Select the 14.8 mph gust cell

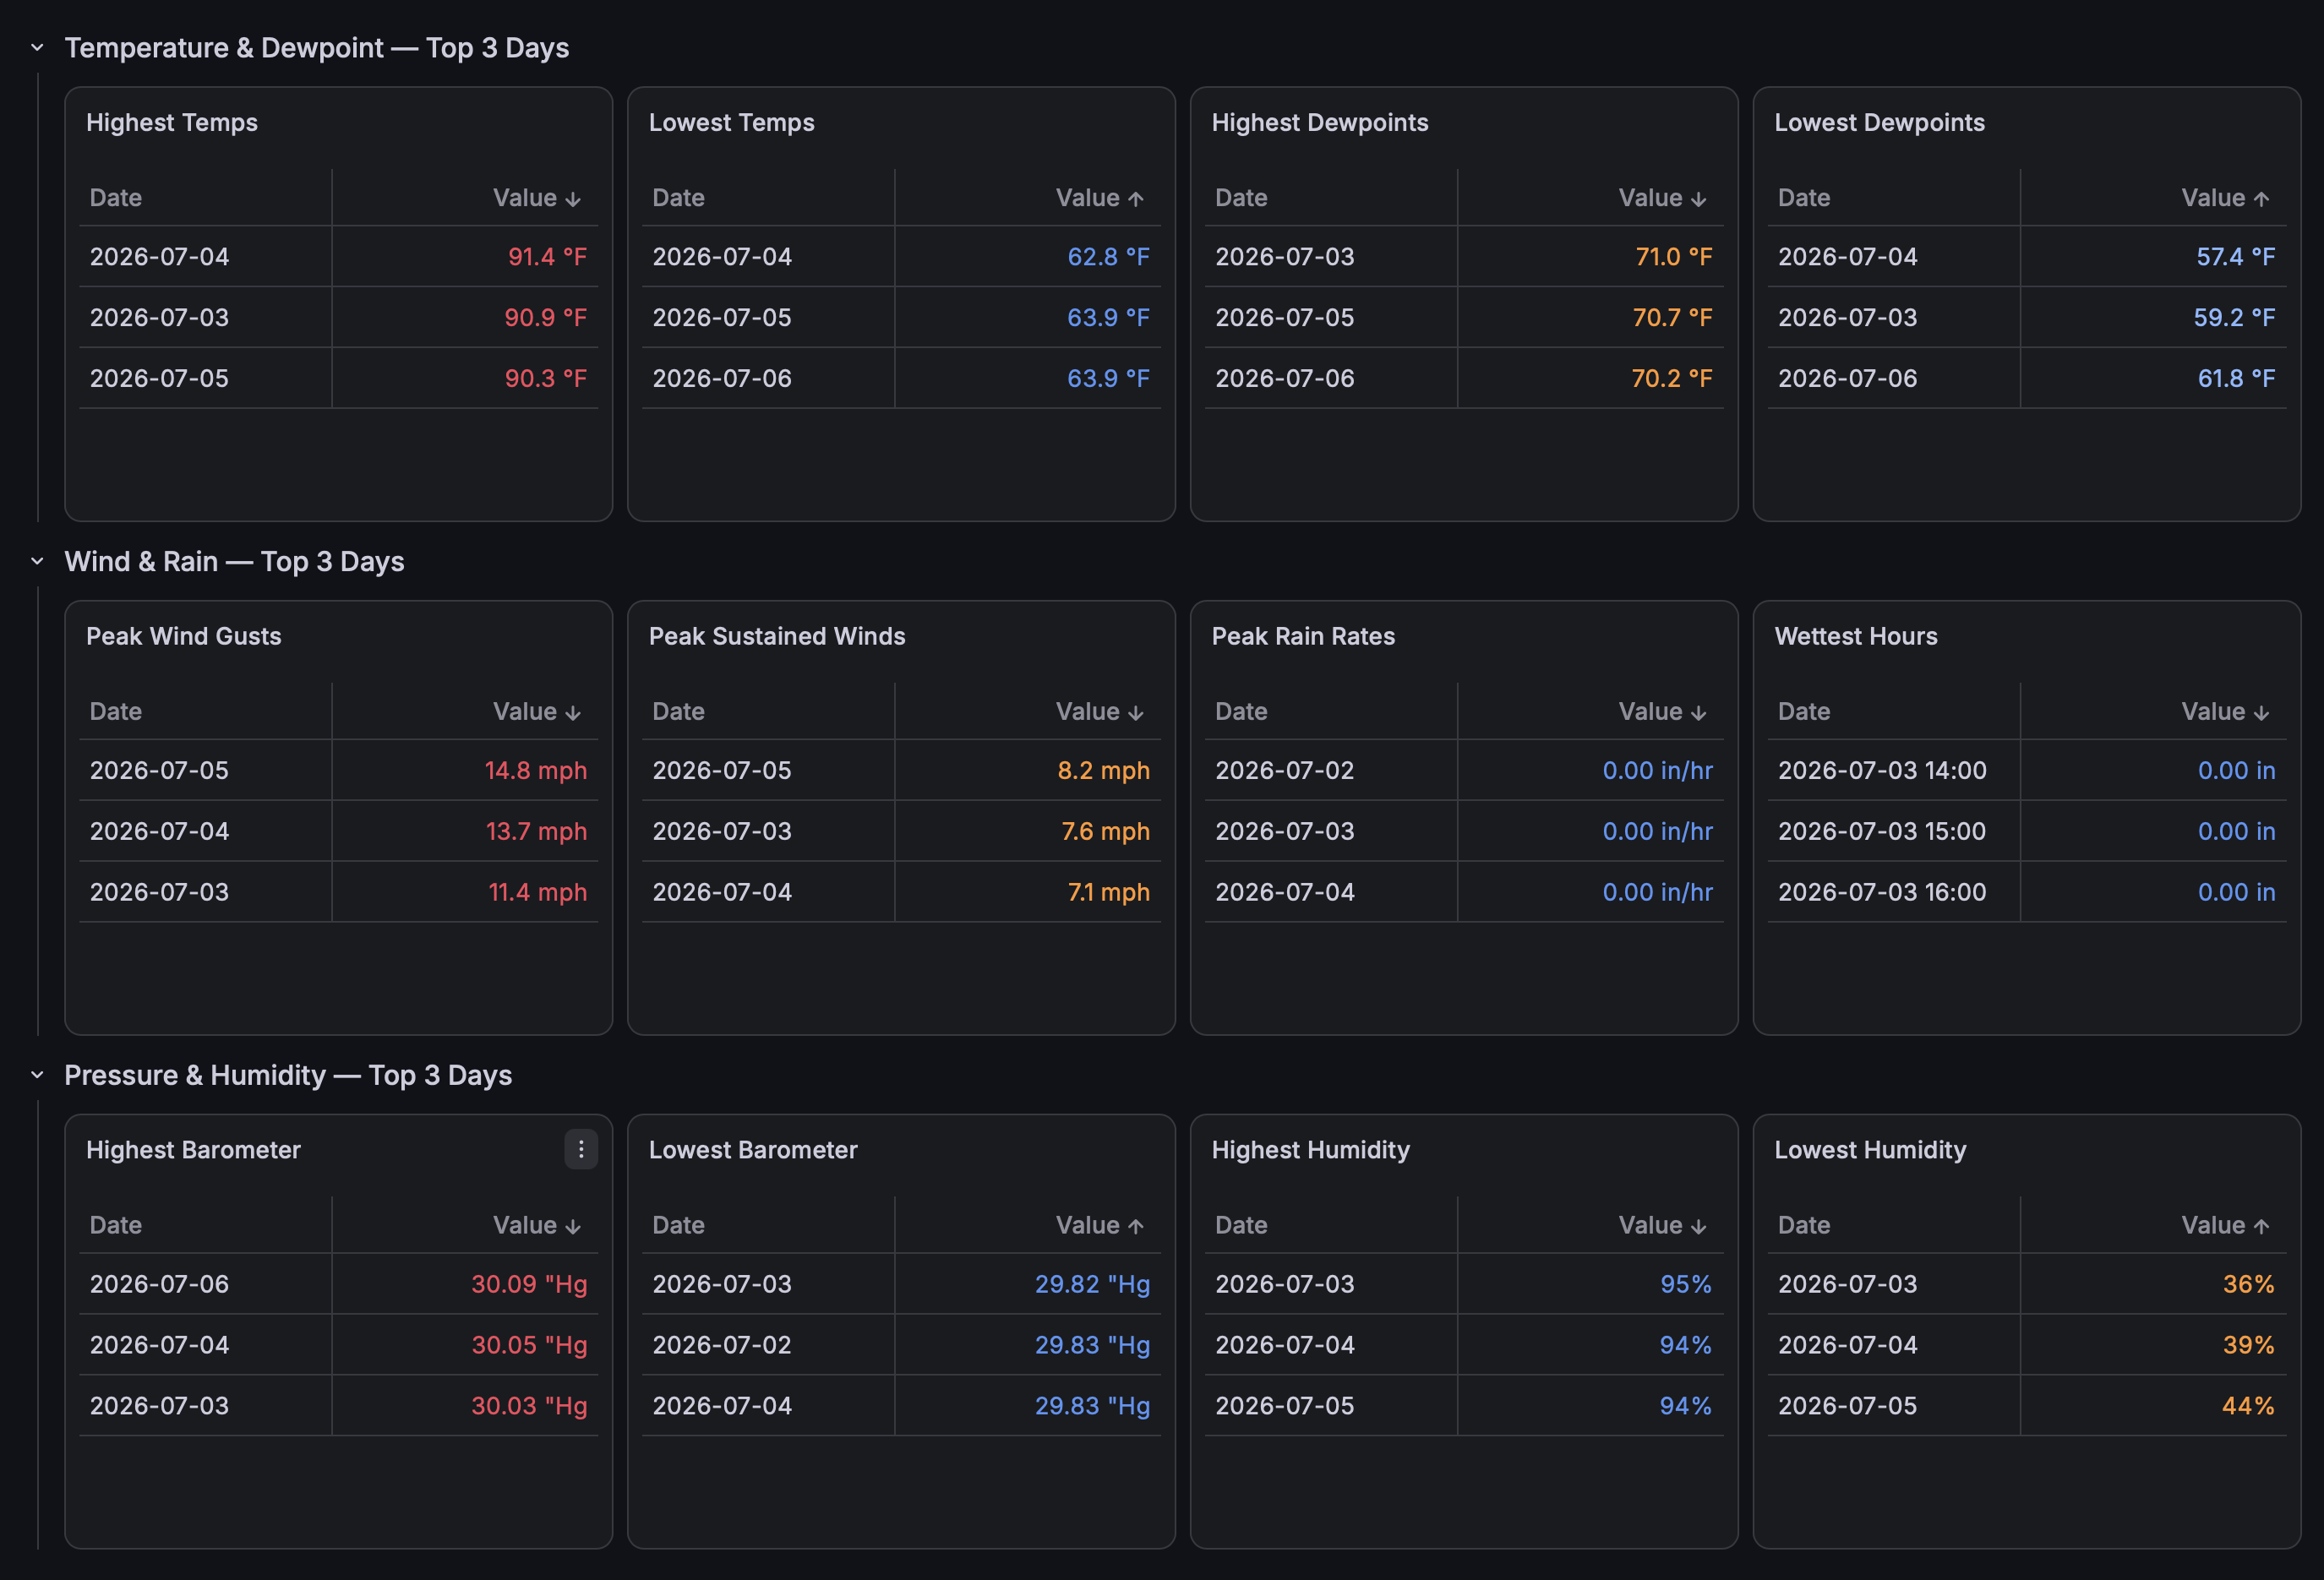click(465, 770)
